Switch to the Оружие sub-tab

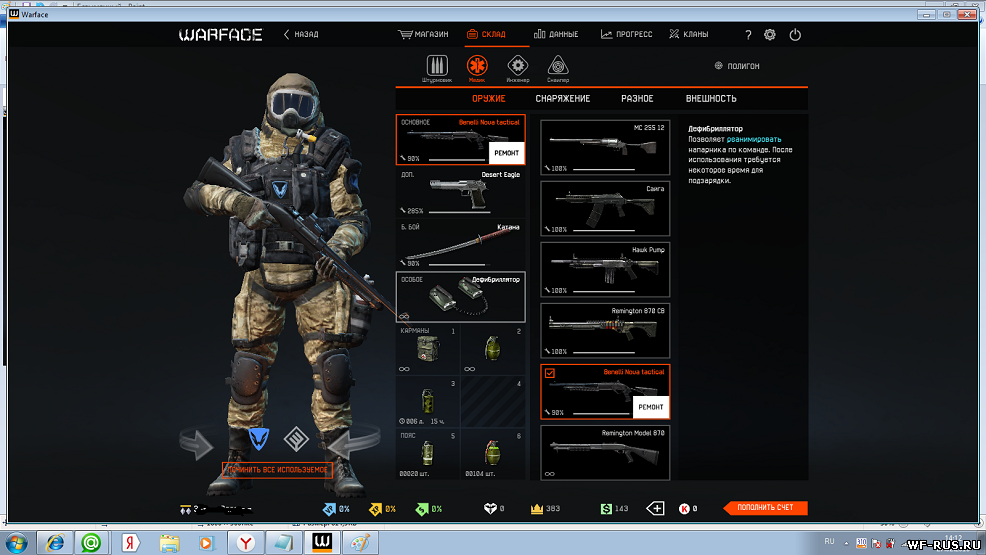(x=489, y=99)
